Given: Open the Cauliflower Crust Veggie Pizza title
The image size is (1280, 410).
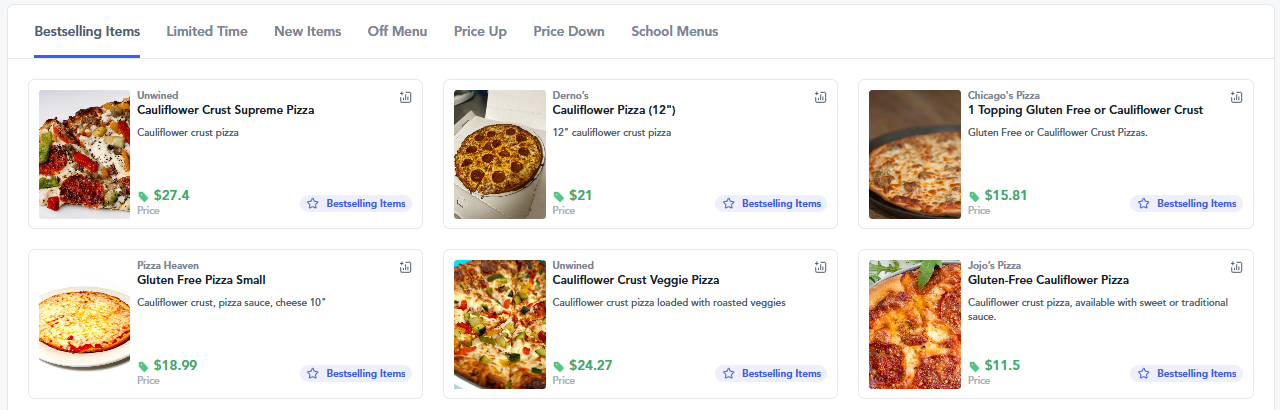Looking at the screenshot, I should click(636, 280).
